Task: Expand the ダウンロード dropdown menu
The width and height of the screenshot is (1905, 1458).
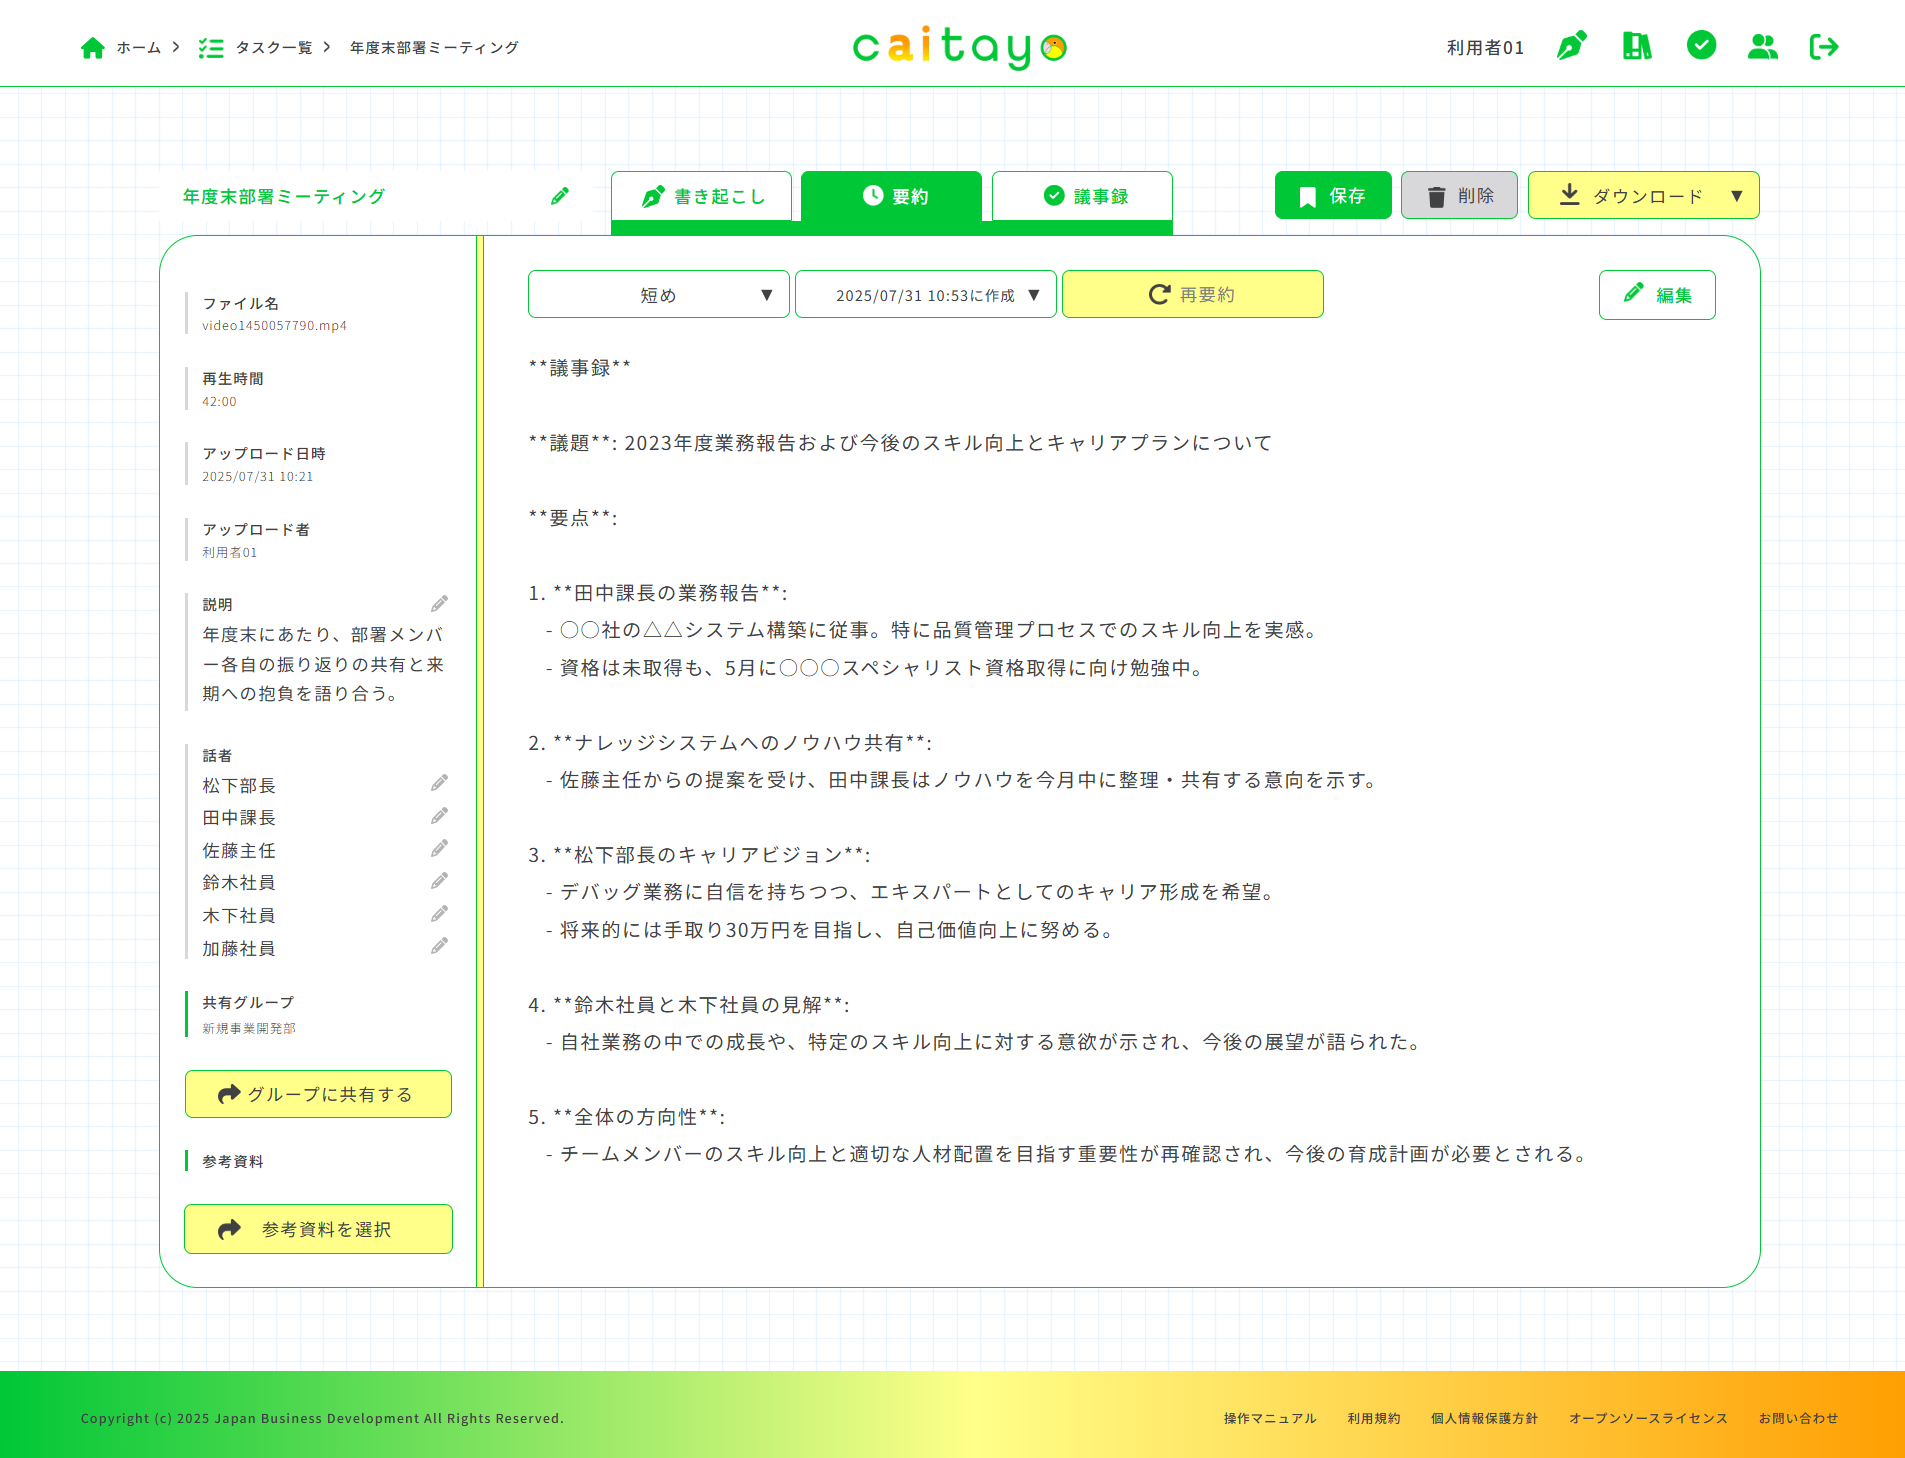Action: click(1643, 196)
